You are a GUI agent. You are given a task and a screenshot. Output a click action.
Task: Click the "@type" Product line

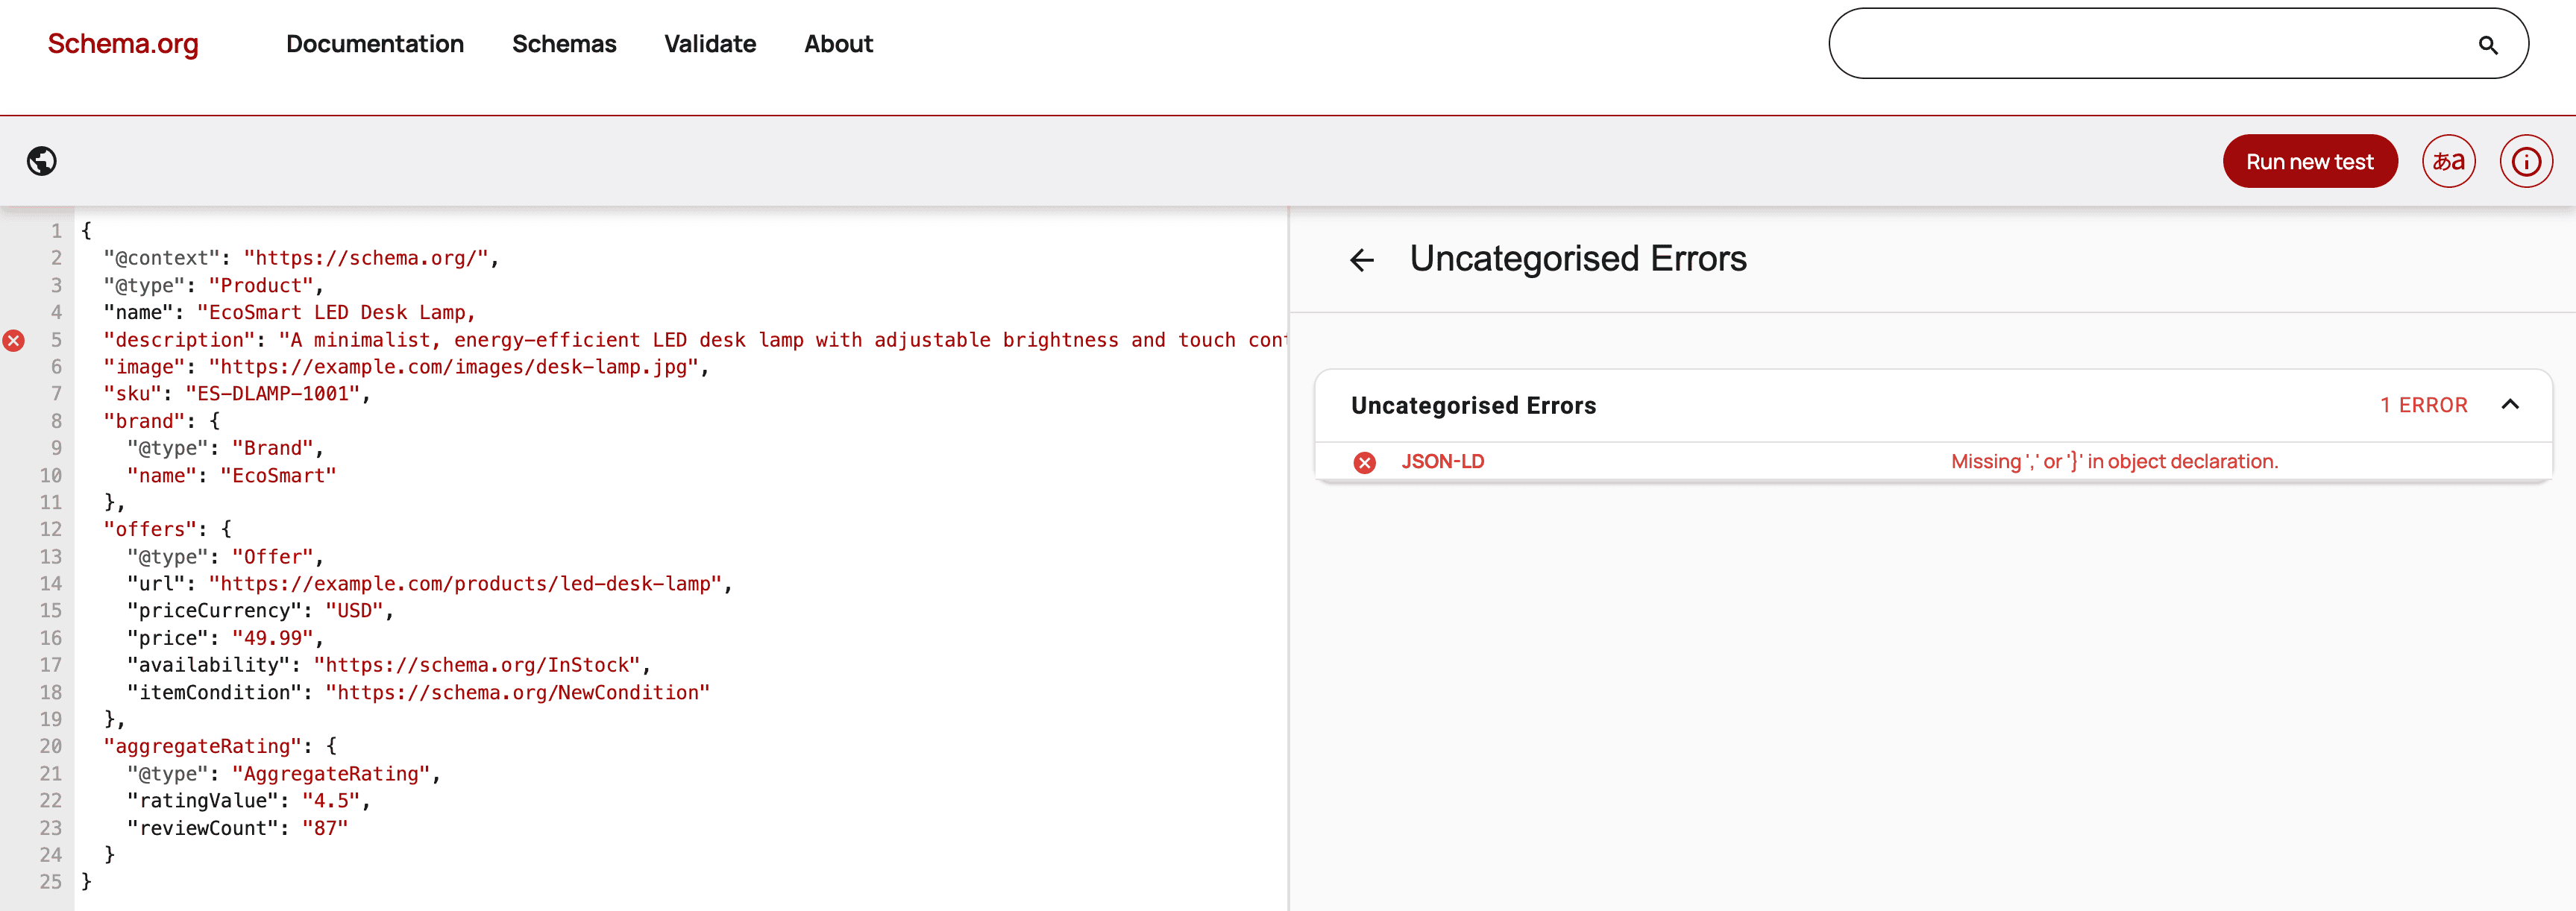click(x=214, y=286)
